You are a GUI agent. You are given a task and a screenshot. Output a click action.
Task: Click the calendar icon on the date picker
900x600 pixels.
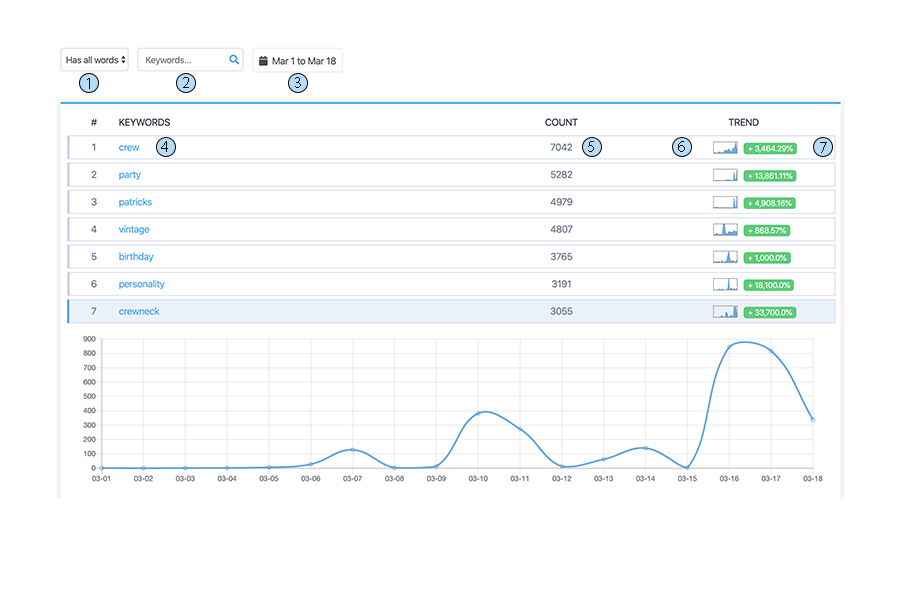[265, 59]
